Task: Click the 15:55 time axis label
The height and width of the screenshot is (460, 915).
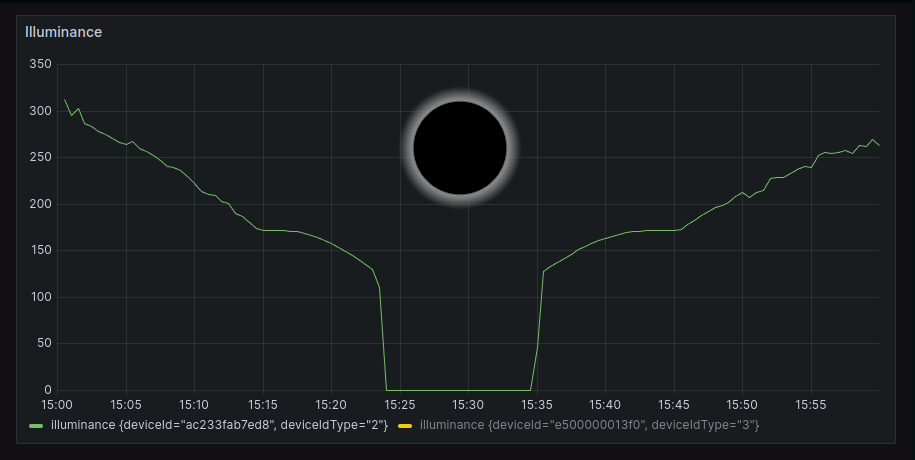Action: pos(810,405)
